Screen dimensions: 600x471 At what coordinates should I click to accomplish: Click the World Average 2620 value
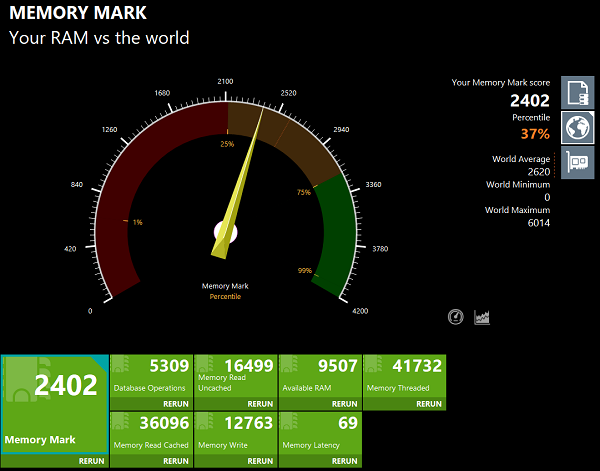[x=538, y=172]
